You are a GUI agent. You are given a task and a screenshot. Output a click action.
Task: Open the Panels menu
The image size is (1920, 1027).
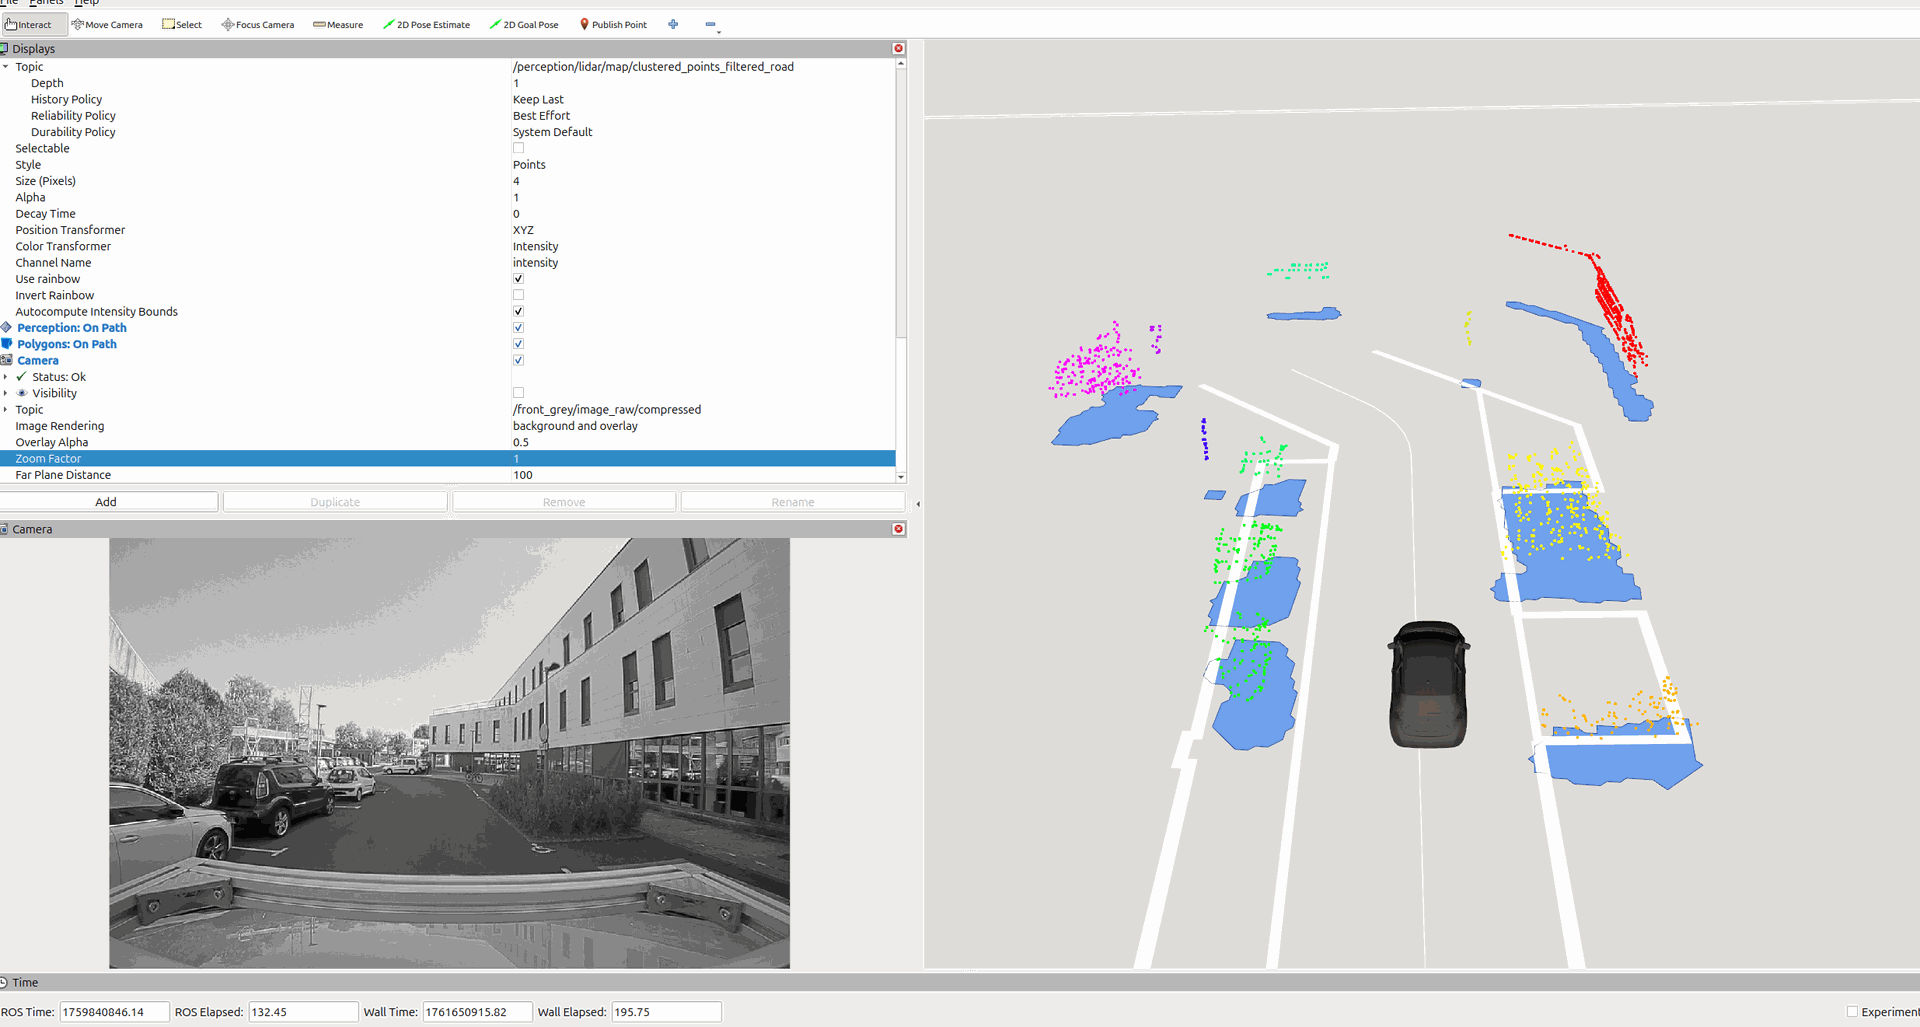pyautogui.click(x=46, y=3)
